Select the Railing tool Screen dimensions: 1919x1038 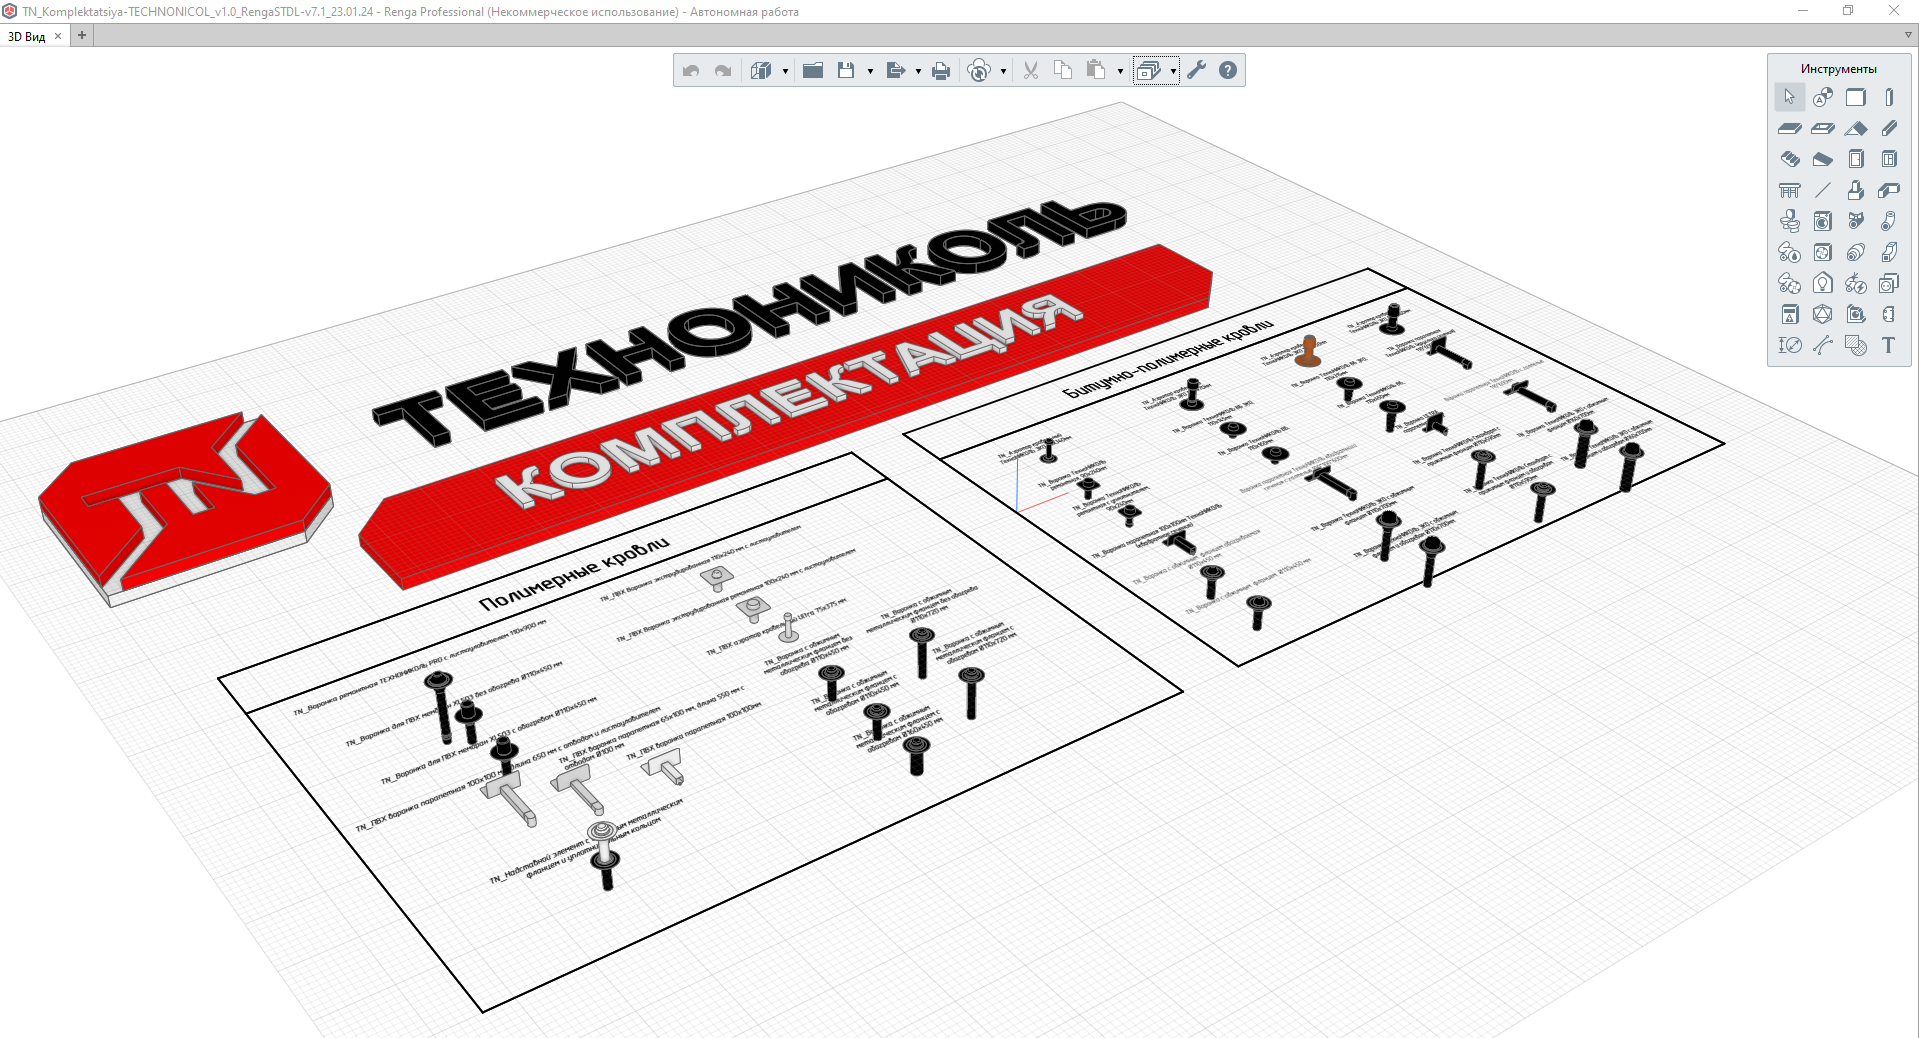click(1790, 190)
